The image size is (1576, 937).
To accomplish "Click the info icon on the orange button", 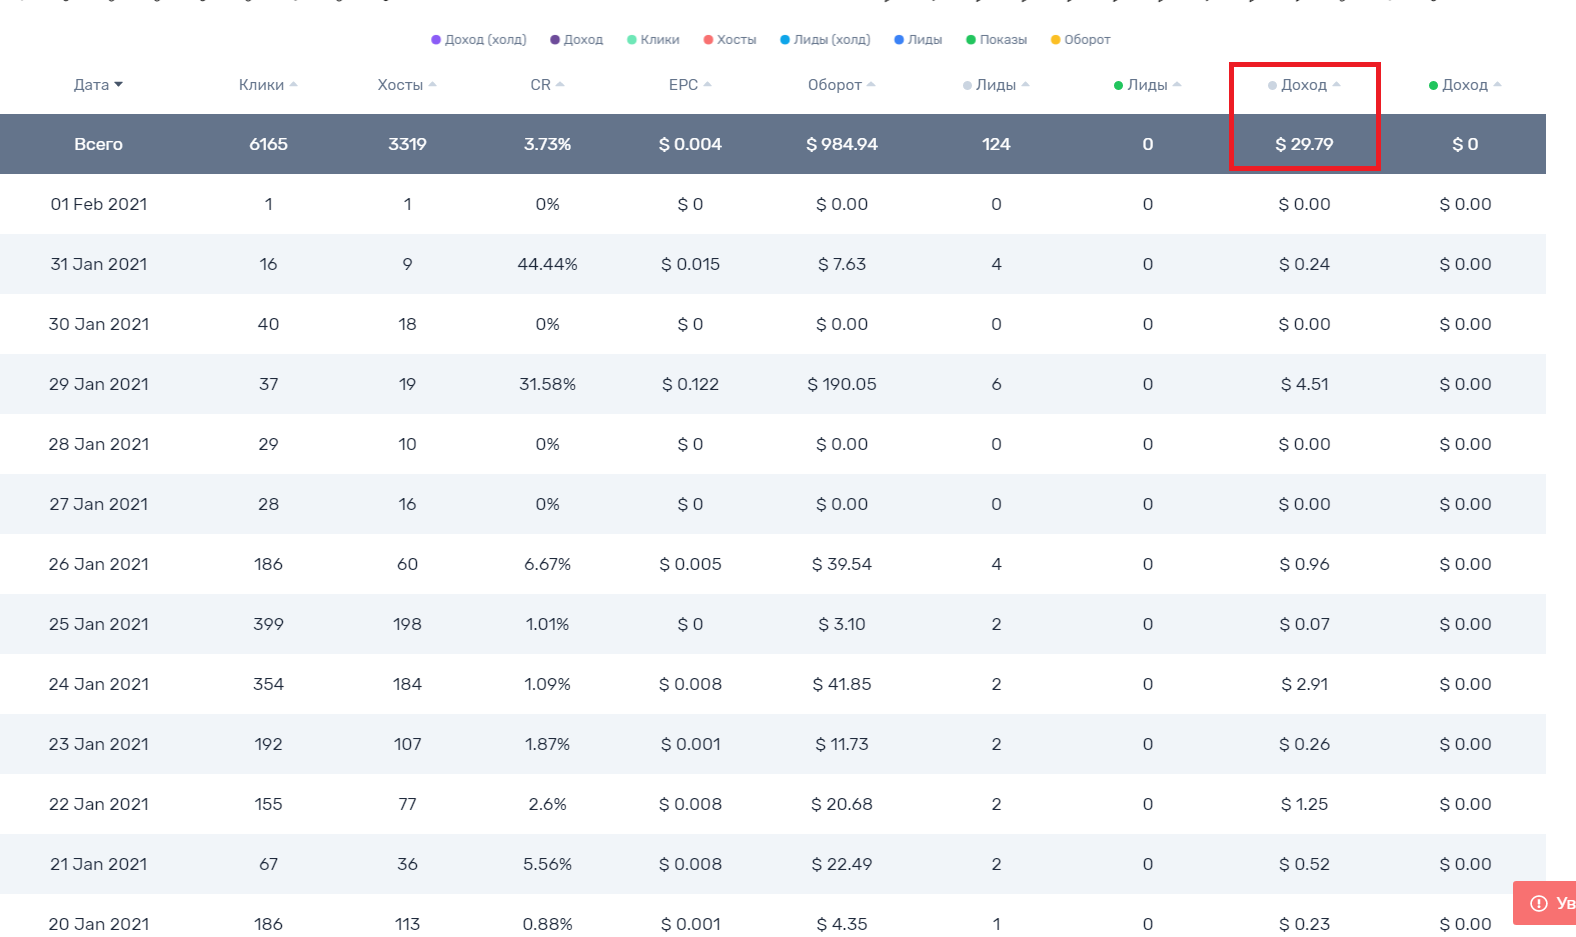I will coord(1539,903).
